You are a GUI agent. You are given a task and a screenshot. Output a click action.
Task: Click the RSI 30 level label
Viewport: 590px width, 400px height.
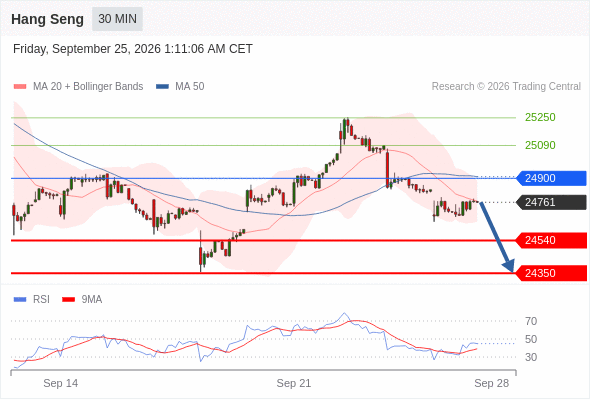point(531,357)
